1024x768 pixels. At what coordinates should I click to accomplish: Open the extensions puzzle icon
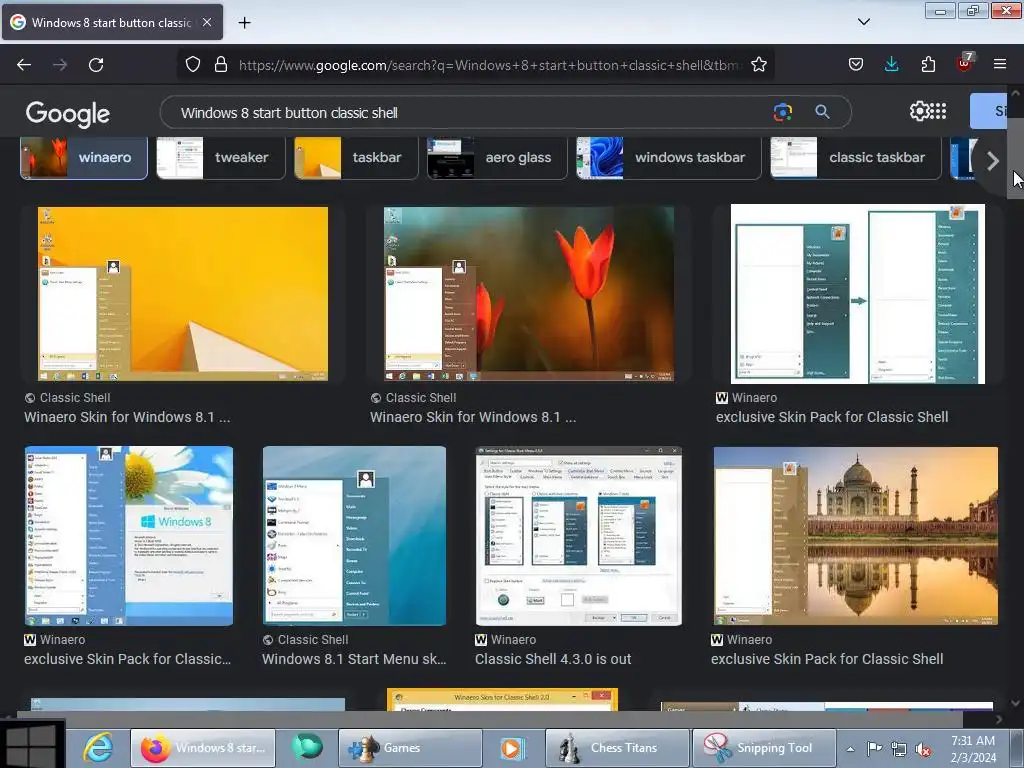pos(928,64)
